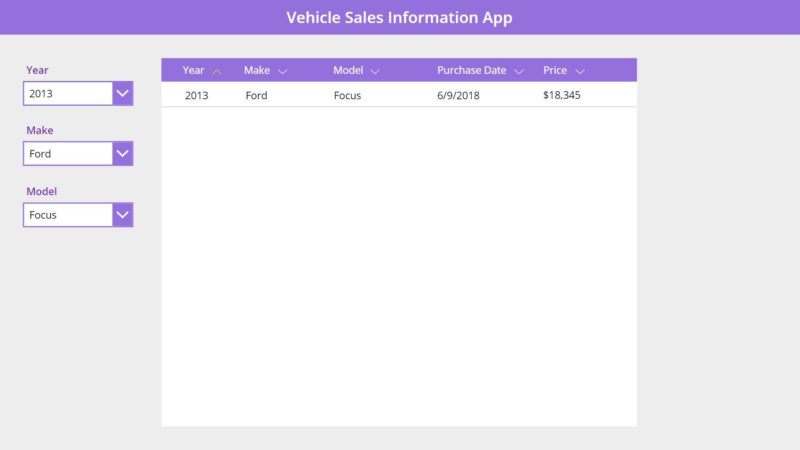Click the Year filter field showing 2013
The width and height of the screenshot is (800, 450).
pos(67,93)
